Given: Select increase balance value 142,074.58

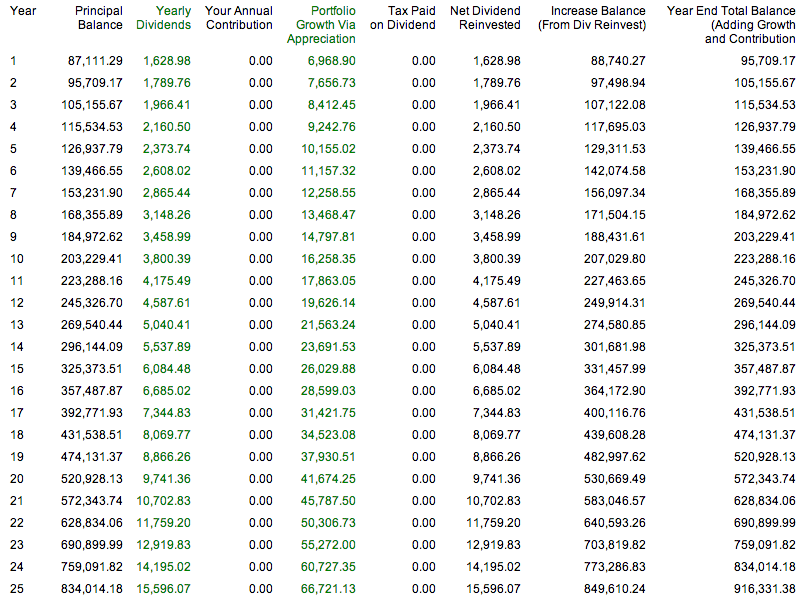Looking at the screenshot, I should 615,171.
